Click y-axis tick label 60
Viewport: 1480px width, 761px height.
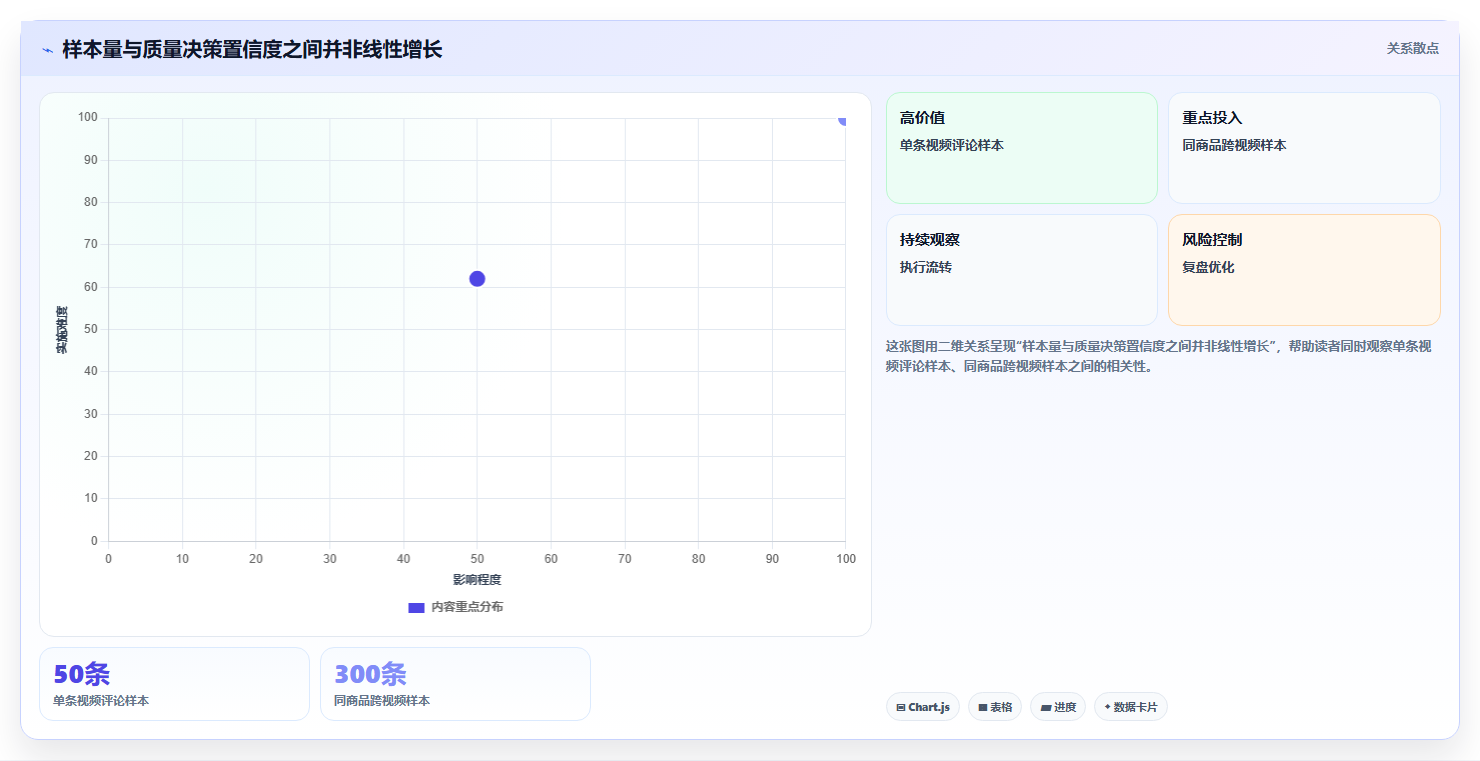click(91, 287)
